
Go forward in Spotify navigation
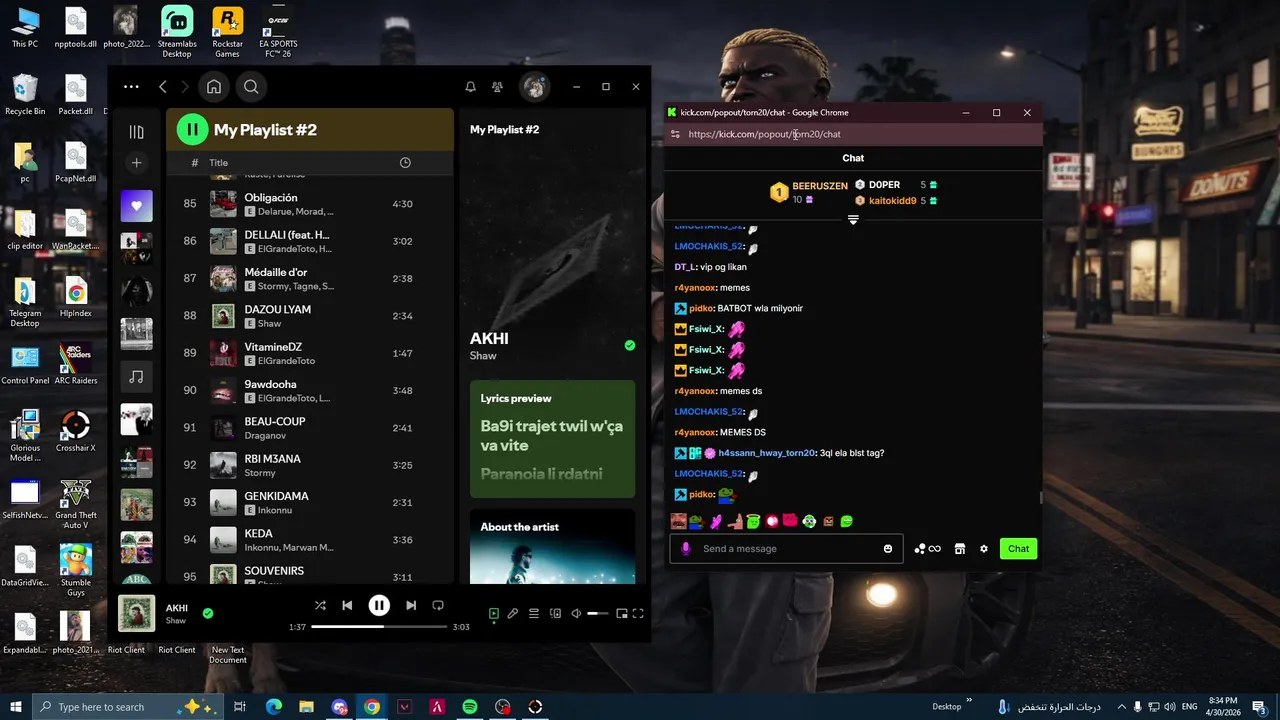pyautogui.click(x=185, y=87)
